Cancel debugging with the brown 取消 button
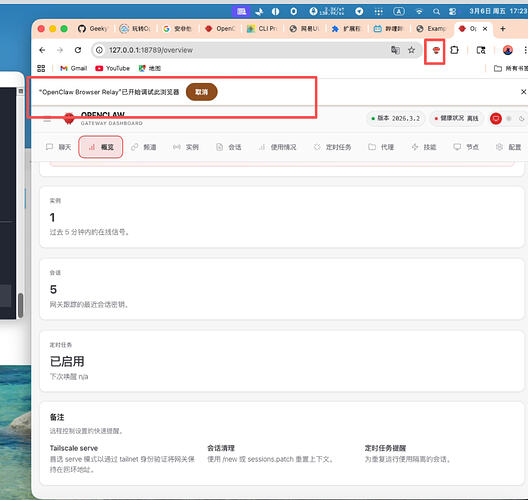The width and height of the screenshot is (528, 500). pyautogui.click(x=201, y=92)
